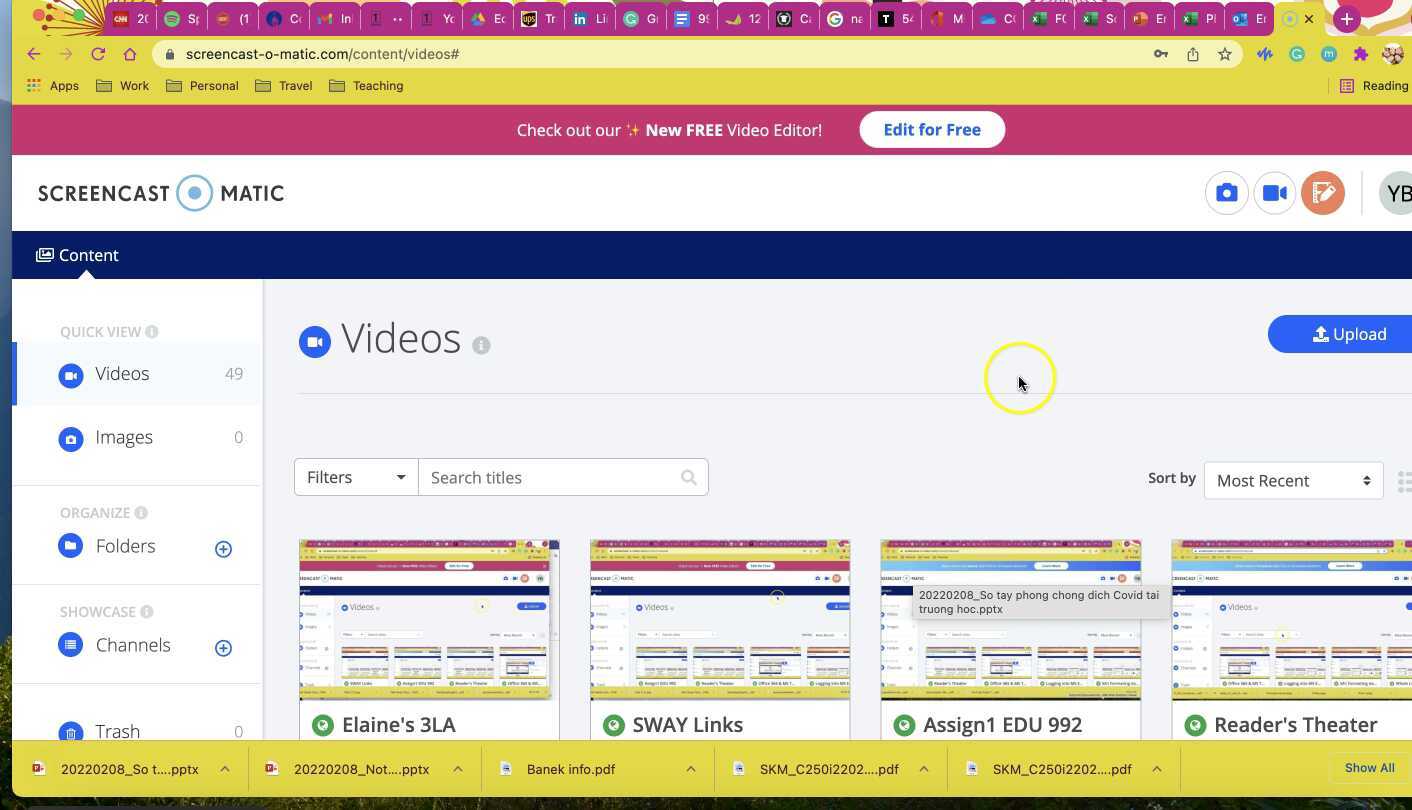The image size is (1412, 810).
Task: Open the Banek info.pdf downloaded file
Action: [570, 769]
